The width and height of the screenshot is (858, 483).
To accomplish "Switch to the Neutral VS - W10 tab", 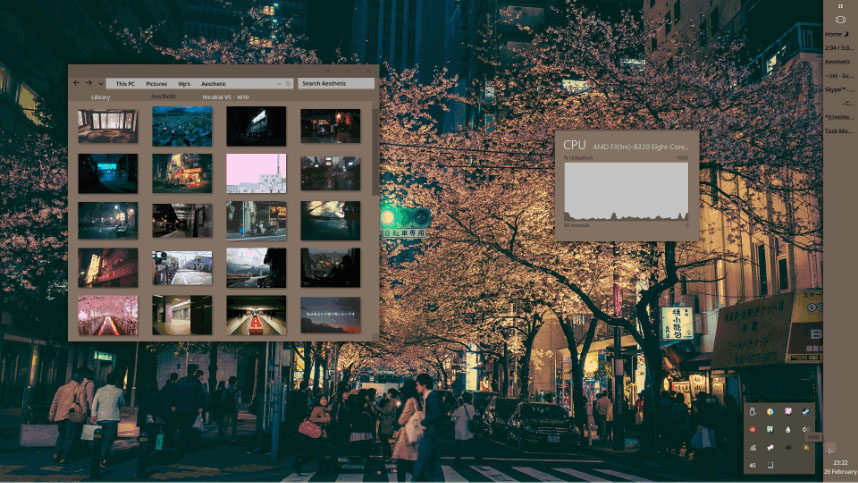I will pyautogui.click(x=225, y=97).
